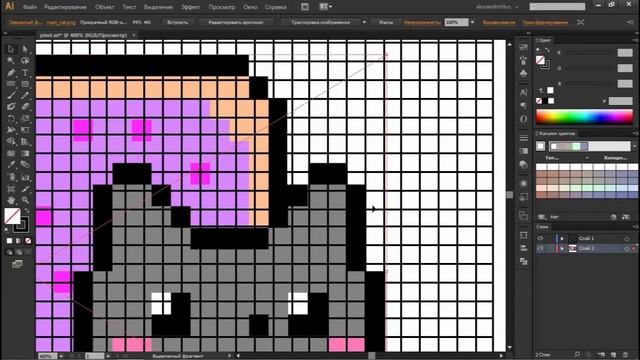
Task: Target layer Слой 2 via circle
Action: pos(627,248)
